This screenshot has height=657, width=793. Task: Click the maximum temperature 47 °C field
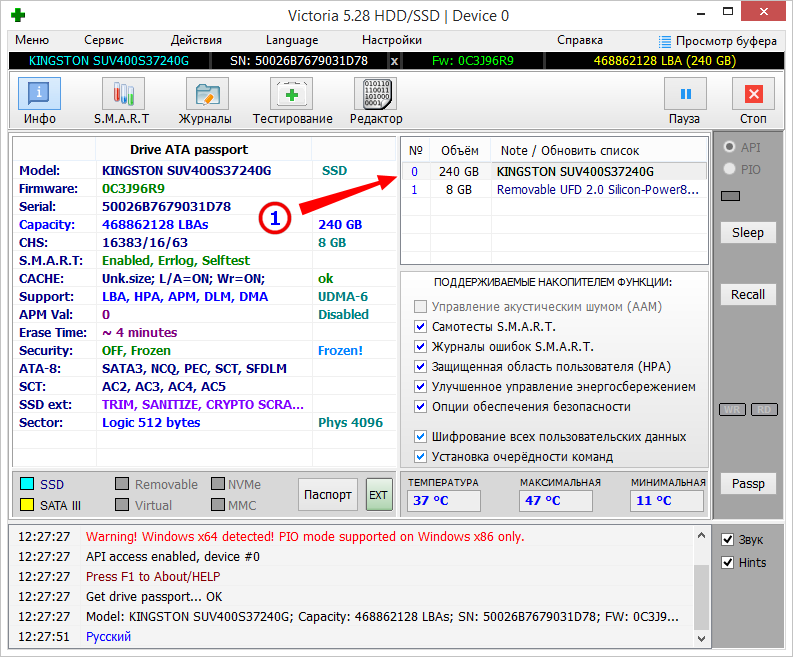point(555,501)
